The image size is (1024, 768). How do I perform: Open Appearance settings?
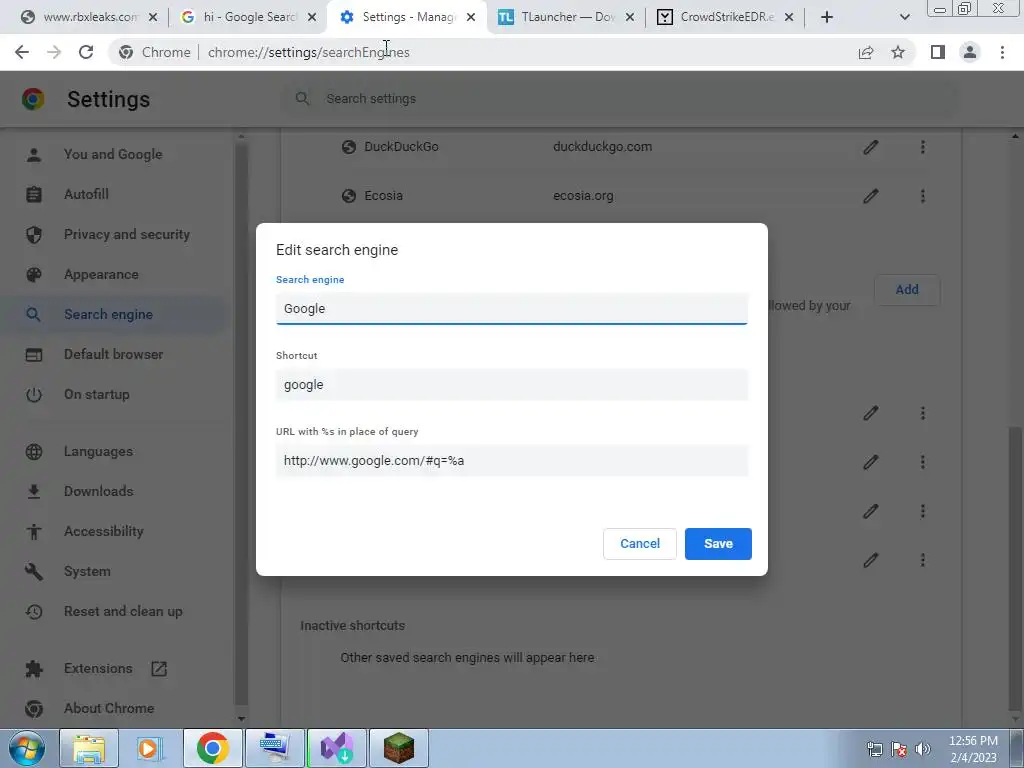pos(101,274)
